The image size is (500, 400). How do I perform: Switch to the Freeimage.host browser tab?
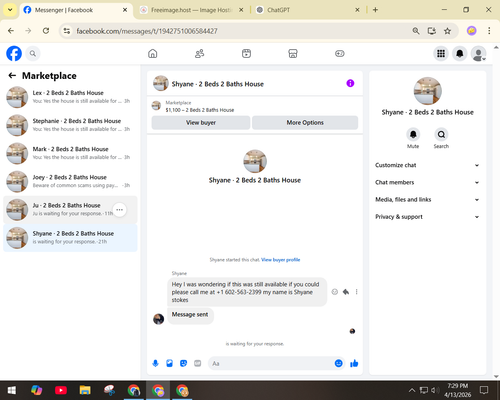point(191,10)
